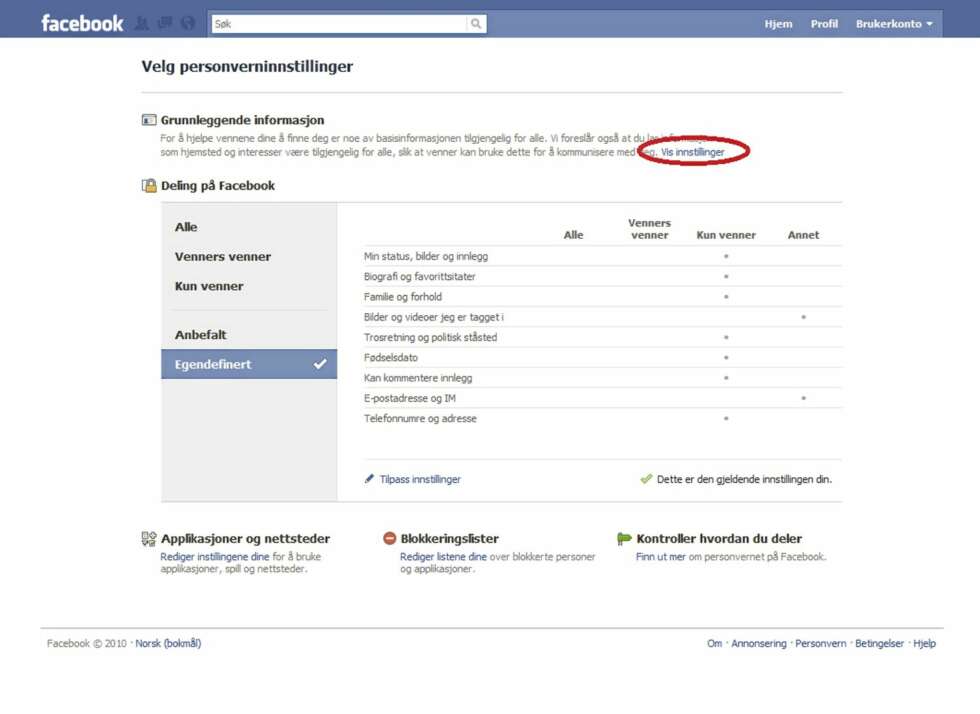This screenshot has width=980, height=714.
Task: Go to Hjem
Action: (778, 24)
